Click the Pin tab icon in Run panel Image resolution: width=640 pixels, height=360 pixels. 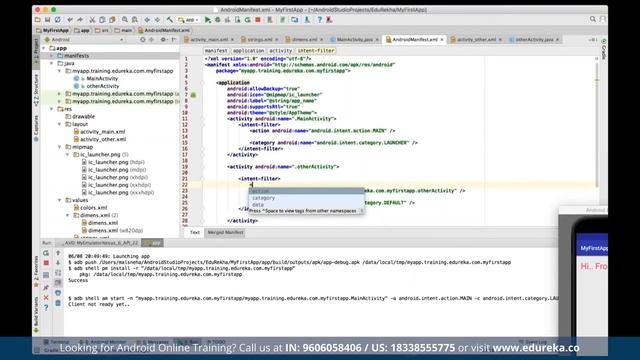tap(46, 288)
